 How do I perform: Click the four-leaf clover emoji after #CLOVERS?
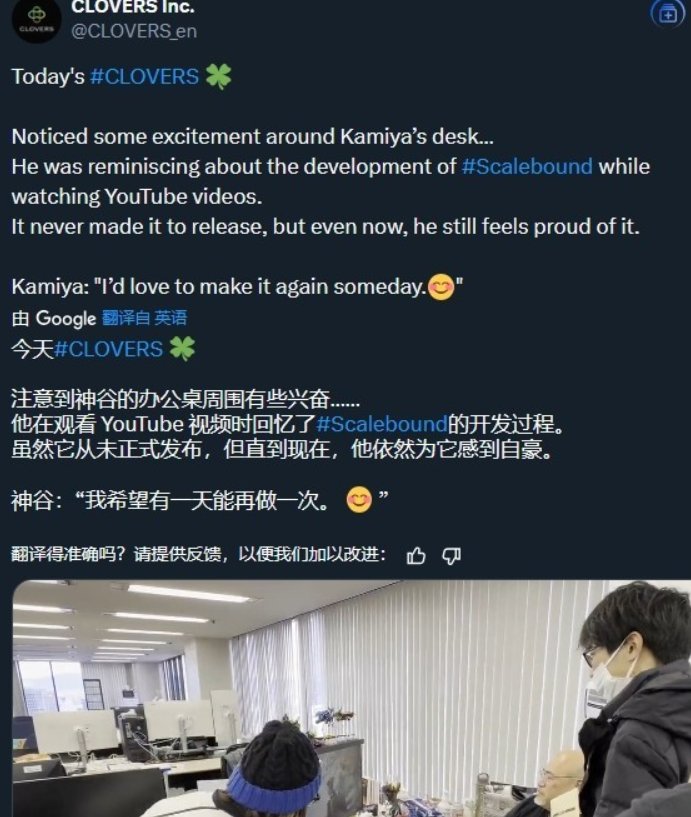[x=218, y=77]
